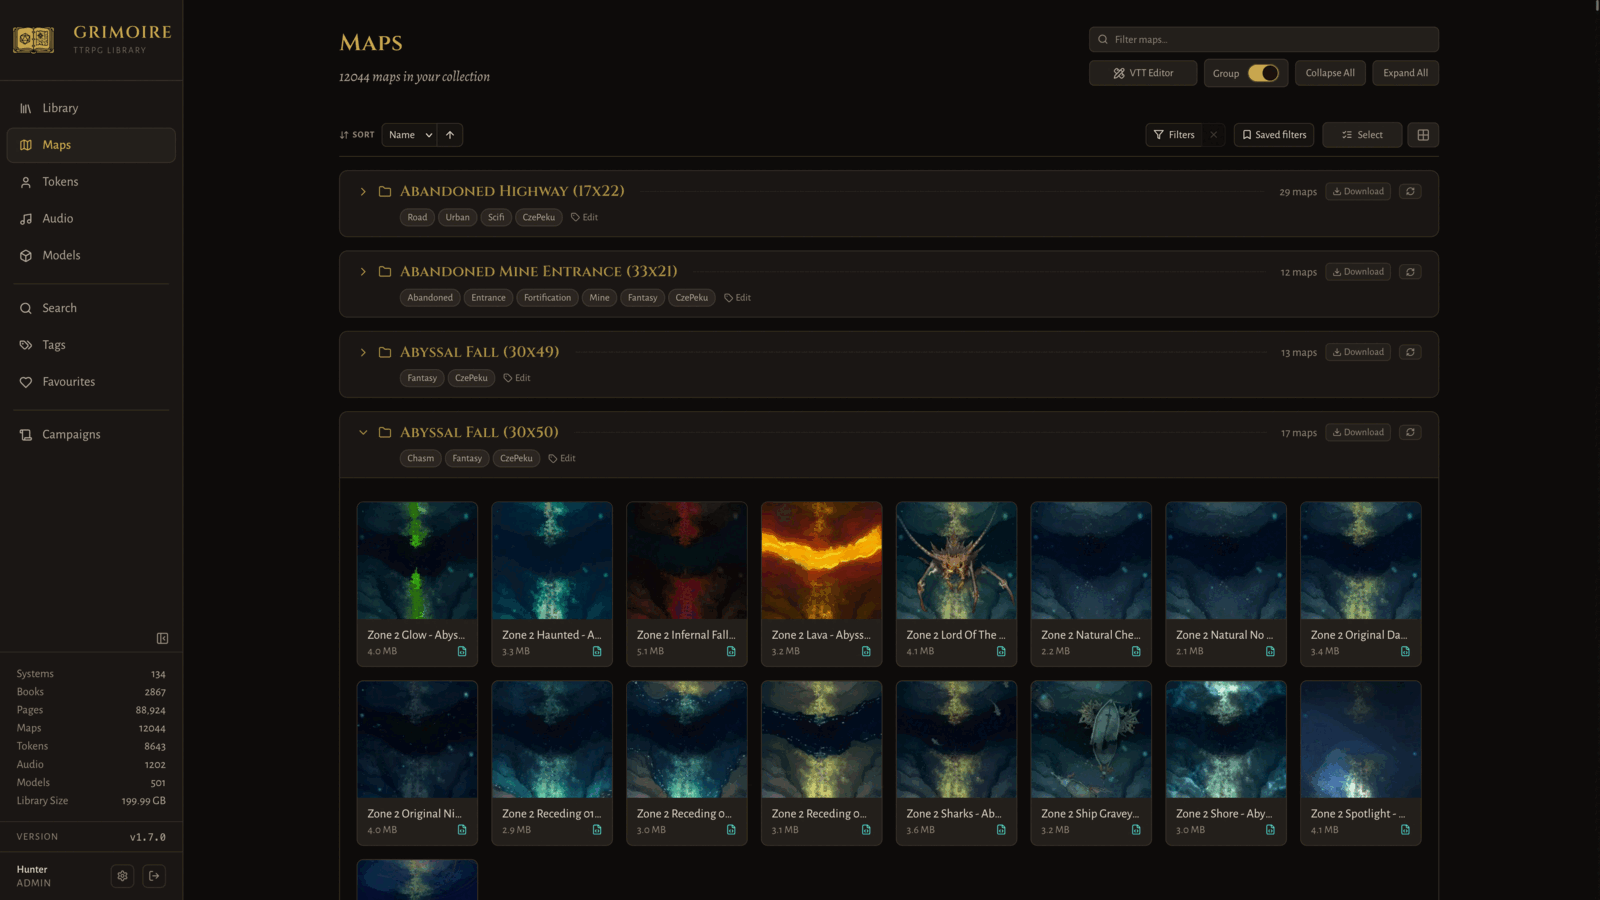
Task: Click file icon on Zone 2 Lord Of The card
Action: tap(1001, 651)
